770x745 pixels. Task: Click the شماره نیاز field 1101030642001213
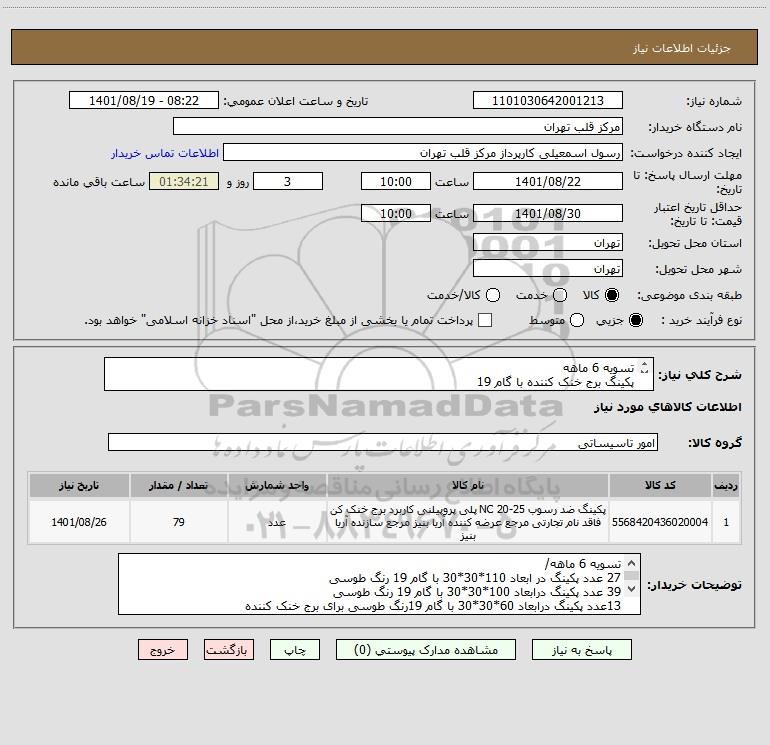[548, 100]
